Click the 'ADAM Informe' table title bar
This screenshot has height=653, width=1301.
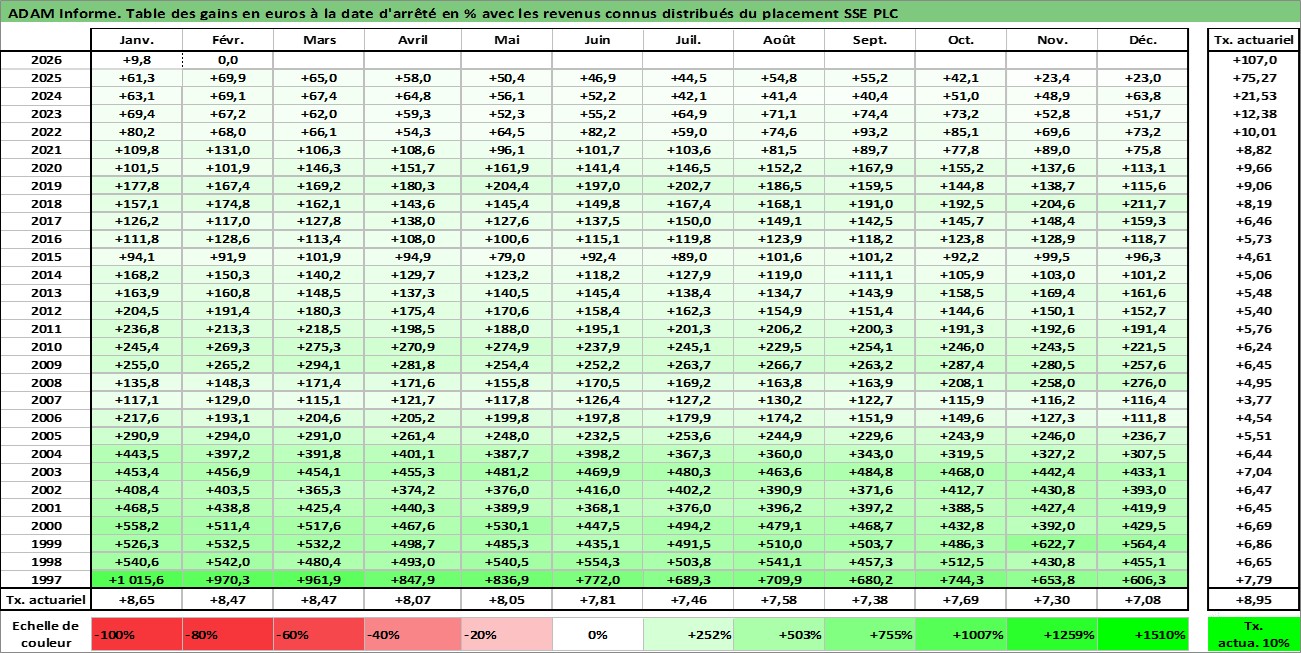coord(650,12)
